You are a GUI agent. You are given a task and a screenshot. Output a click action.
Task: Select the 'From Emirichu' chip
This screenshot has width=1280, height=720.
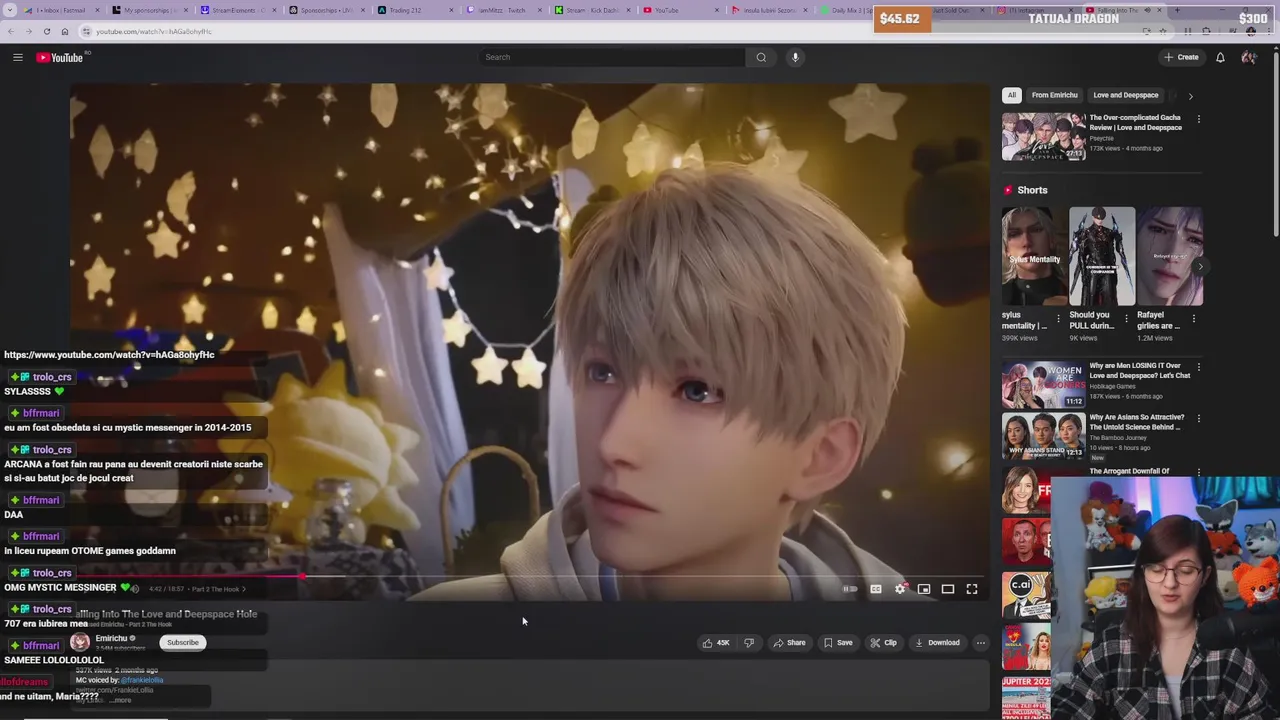[1054, 95]
